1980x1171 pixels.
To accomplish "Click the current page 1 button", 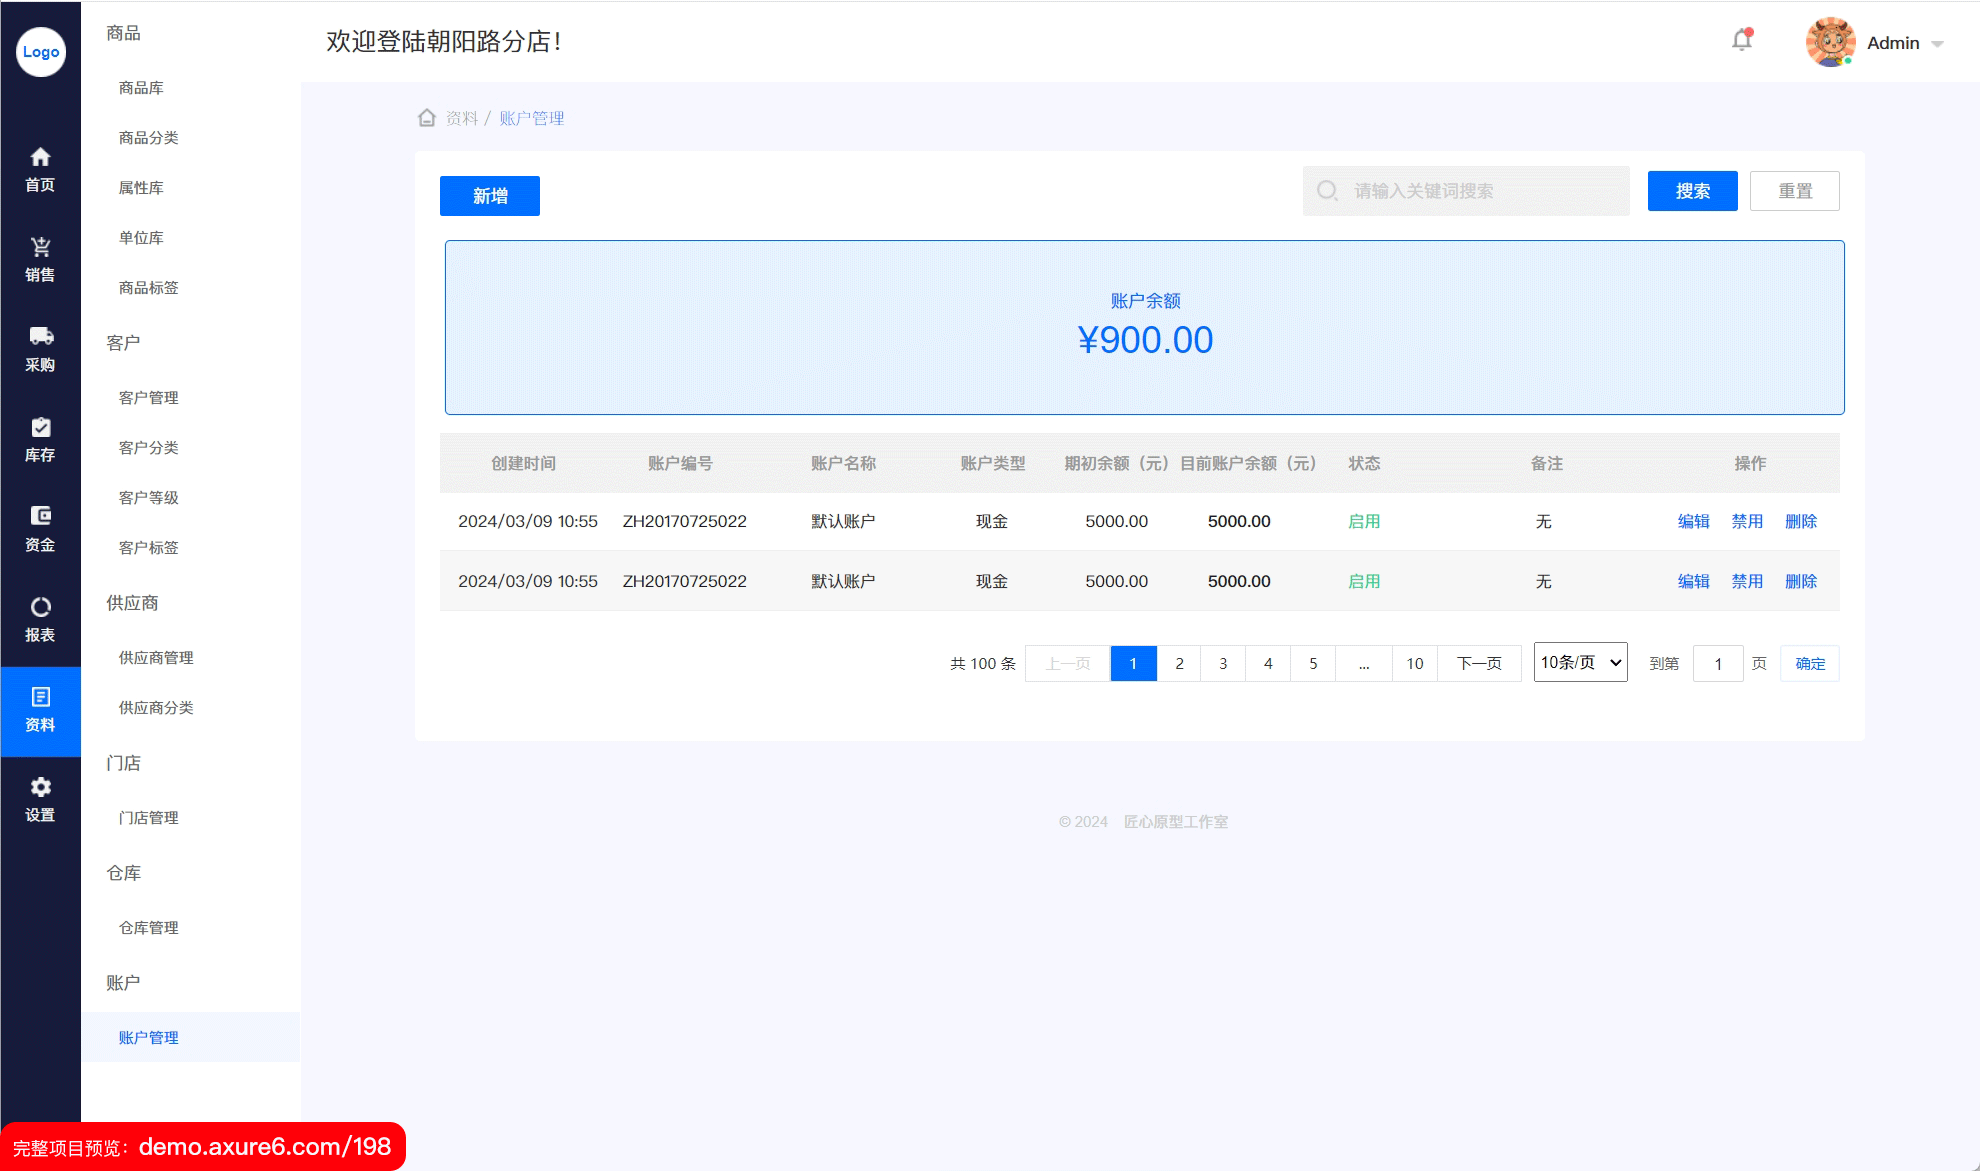I will [x=1133, y=663].
